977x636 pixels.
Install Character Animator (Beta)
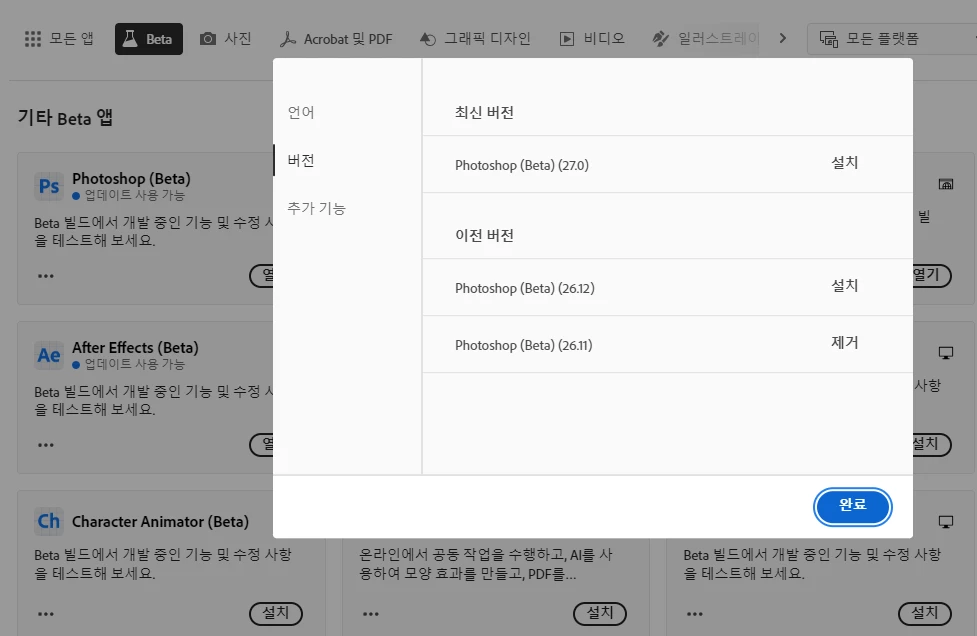click(275, 613)
